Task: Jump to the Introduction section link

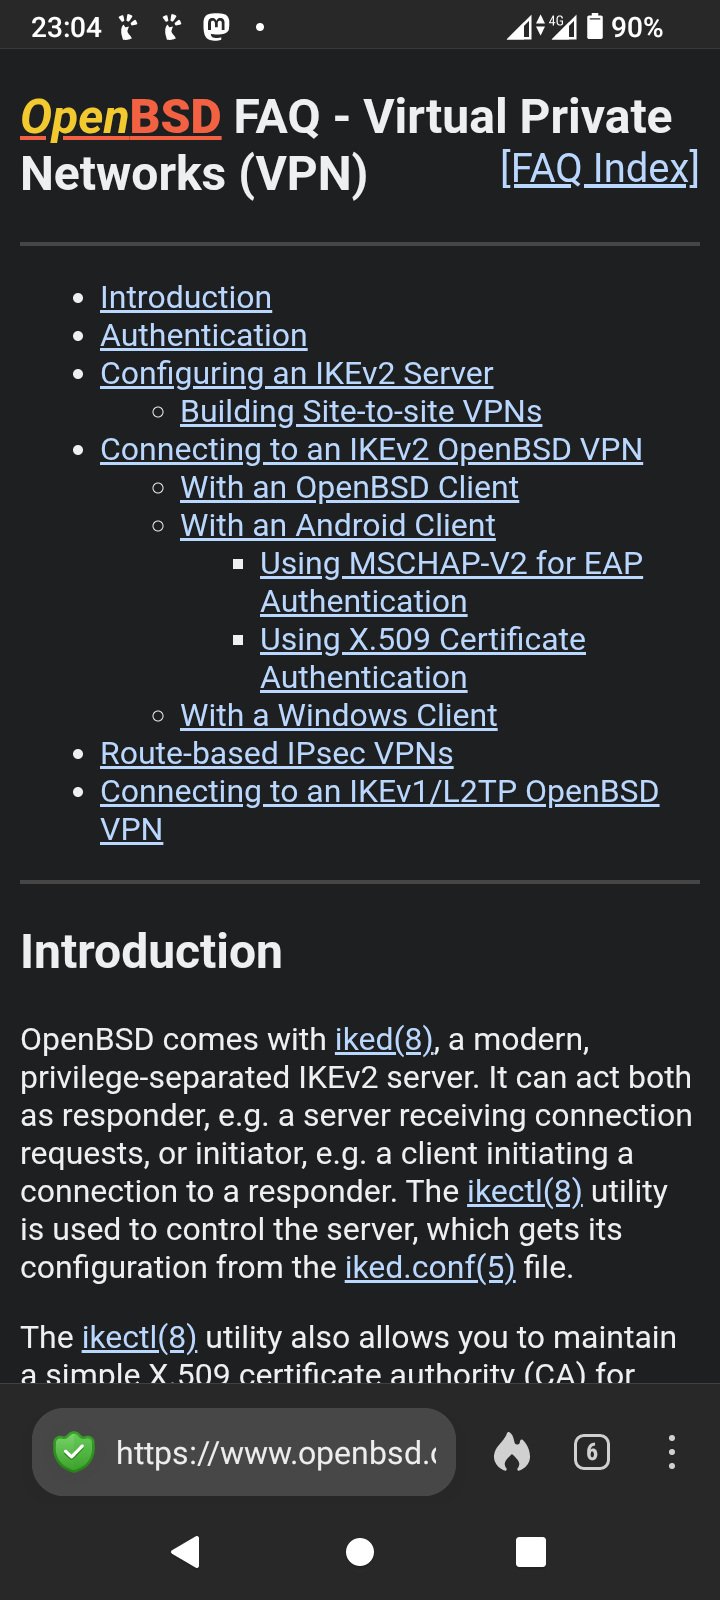Action: [186, 297]
